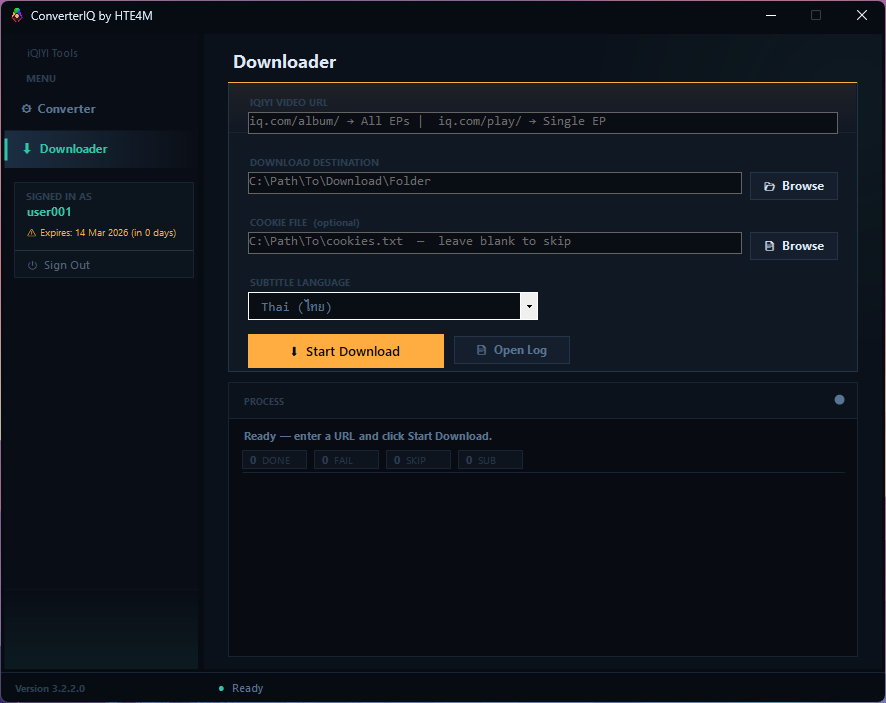Open the Thai subtitle language combo box
The height and width of the screenshot is (703, 886).
[x=393, y=306]
